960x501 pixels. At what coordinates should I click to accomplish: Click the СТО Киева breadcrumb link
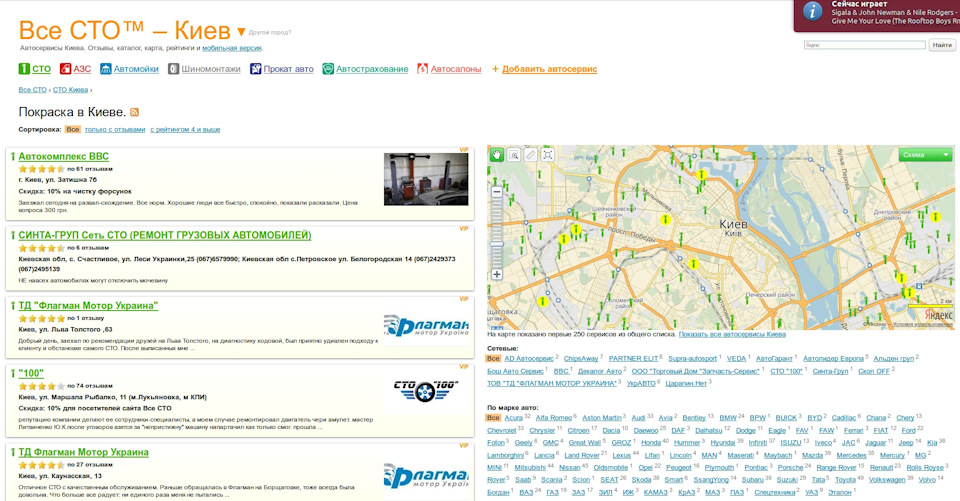70,89
